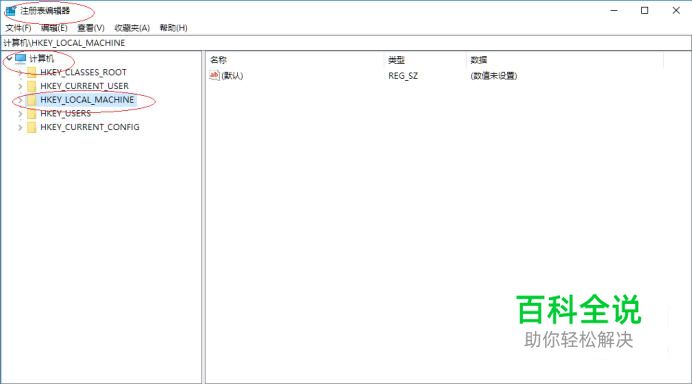Open the 帮助(H) menu
The width and height of the screenshot is (692, 384).
[x=173, y=28]
